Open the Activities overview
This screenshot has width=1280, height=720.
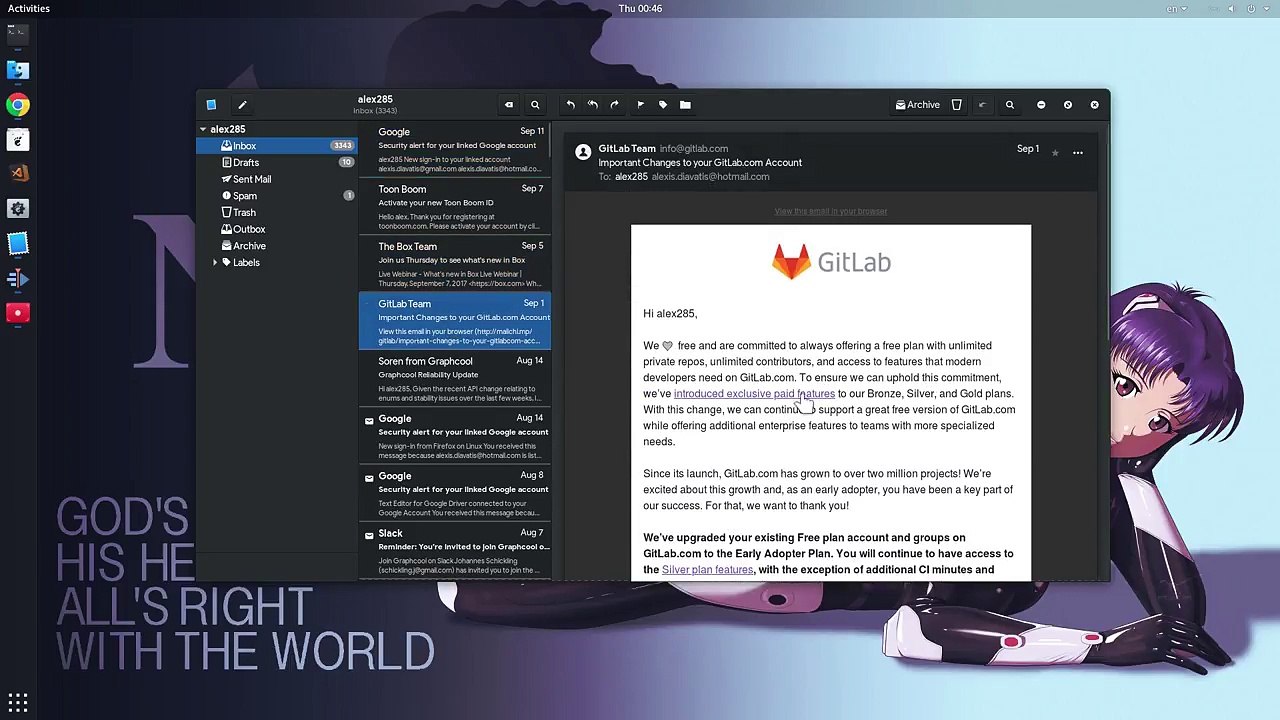(29, 8)
